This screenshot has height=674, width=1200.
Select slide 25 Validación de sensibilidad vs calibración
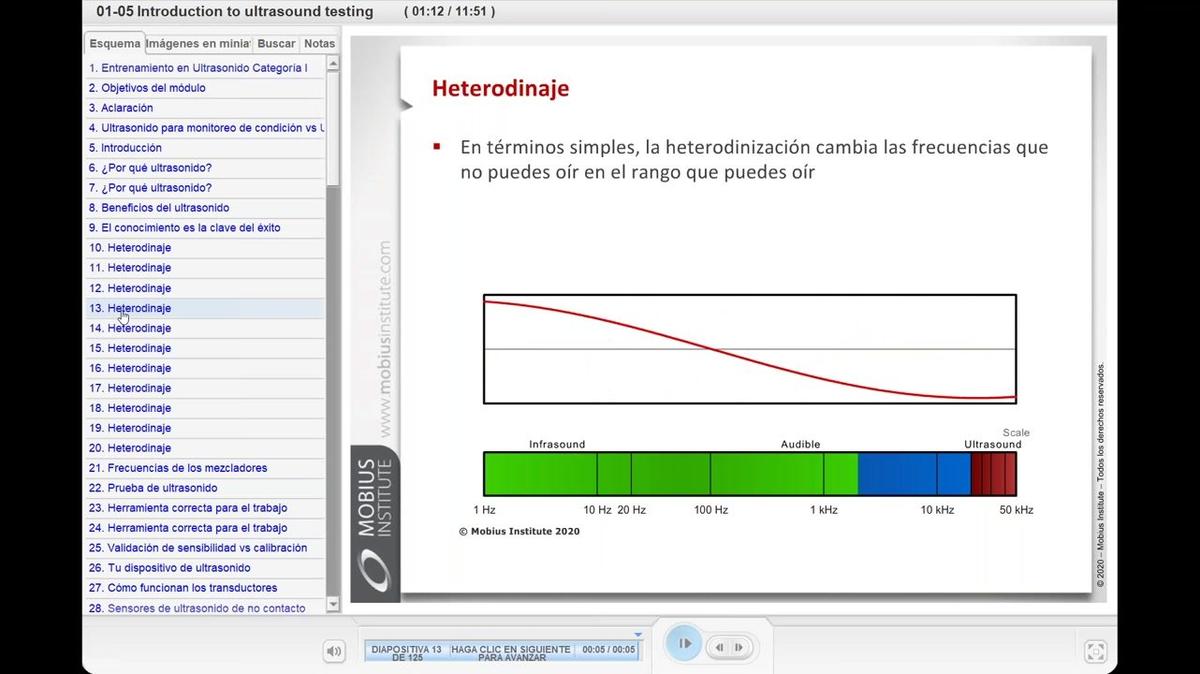[x=205, y=548]
